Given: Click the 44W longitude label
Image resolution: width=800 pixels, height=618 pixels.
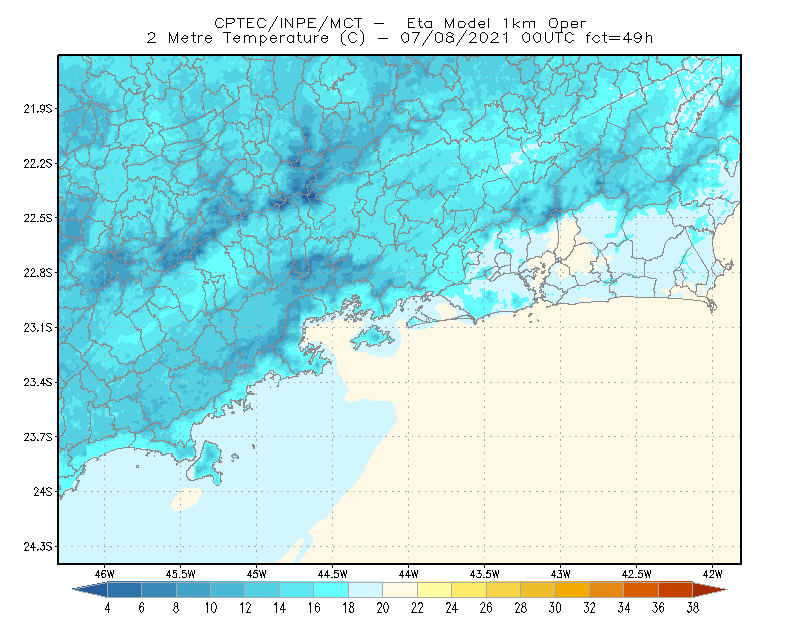Looking at the screenshot, I should click(409, 574).
